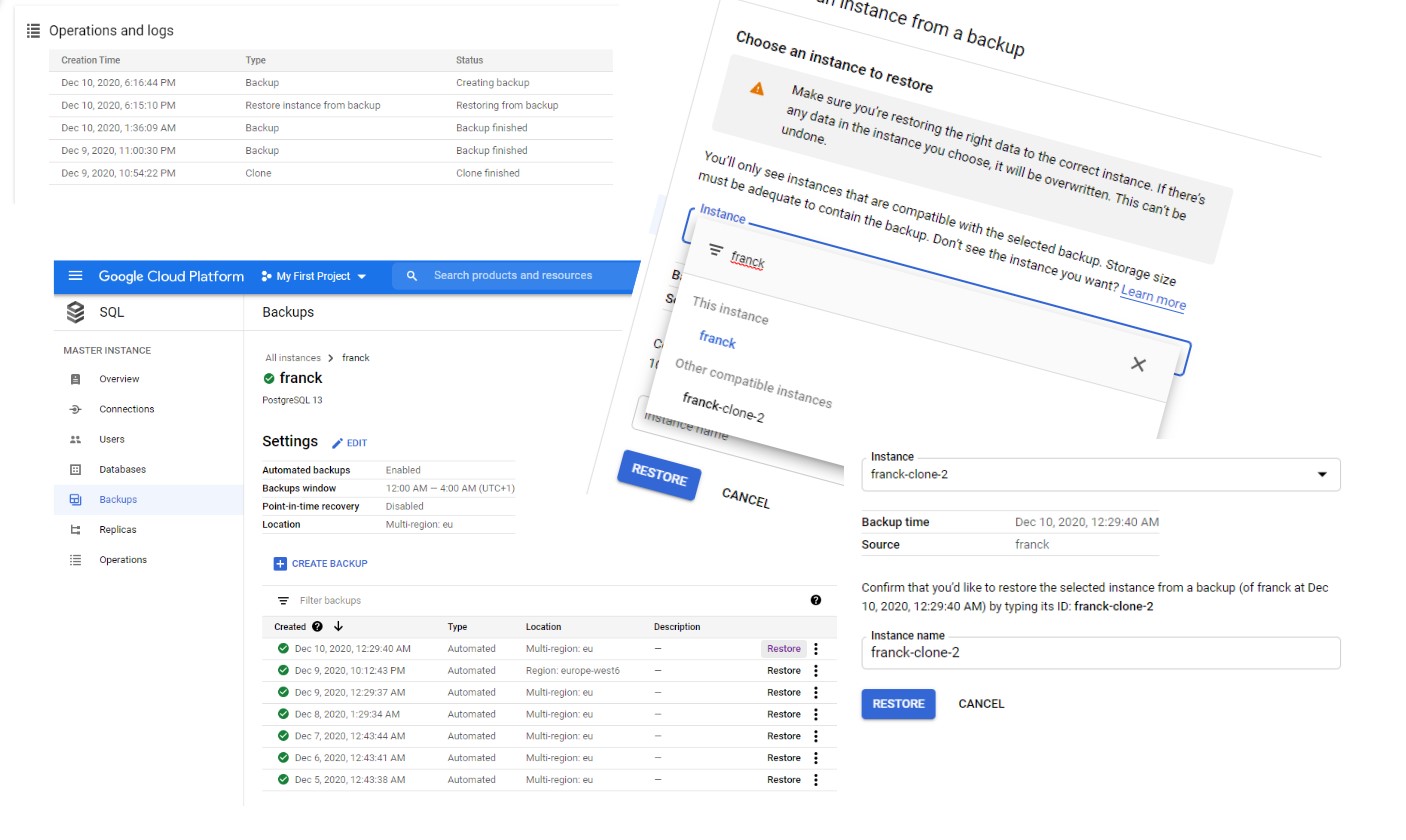
Task: Click the help icon right of Filter backups
Action: (x=816, y=600)
